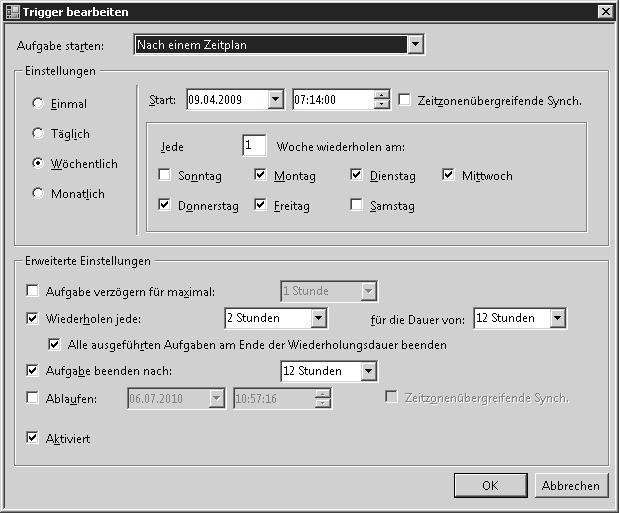Uncheck the Dienstag checkbox
Image resolution: width=620 pixels, height=513 pixels.
click(356, 174)
